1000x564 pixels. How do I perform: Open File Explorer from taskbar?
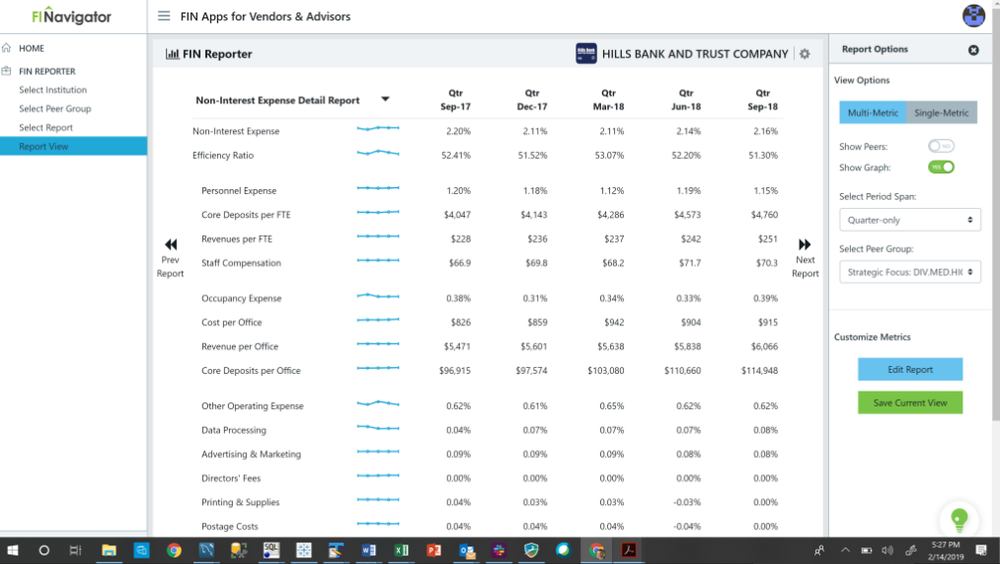click(x=109, y=550)
